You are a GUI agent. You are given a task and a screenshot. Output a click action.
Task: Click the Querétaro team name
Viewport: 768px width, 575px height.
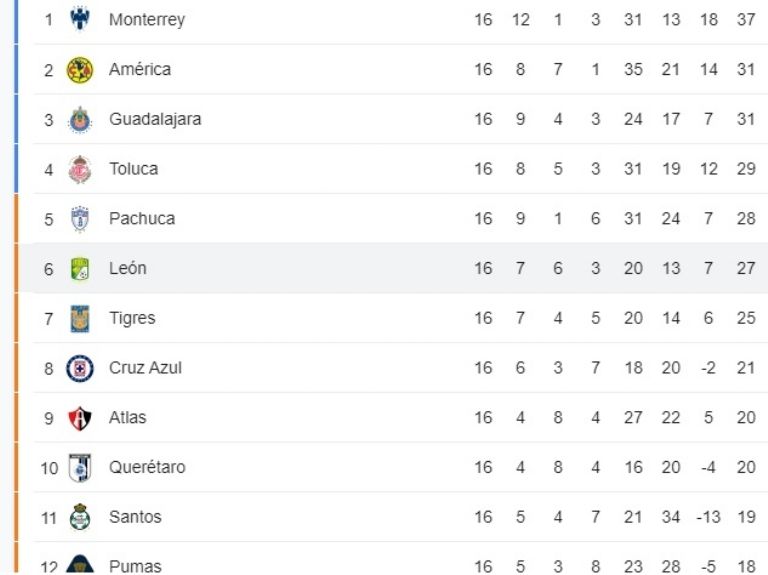(147, 467)
